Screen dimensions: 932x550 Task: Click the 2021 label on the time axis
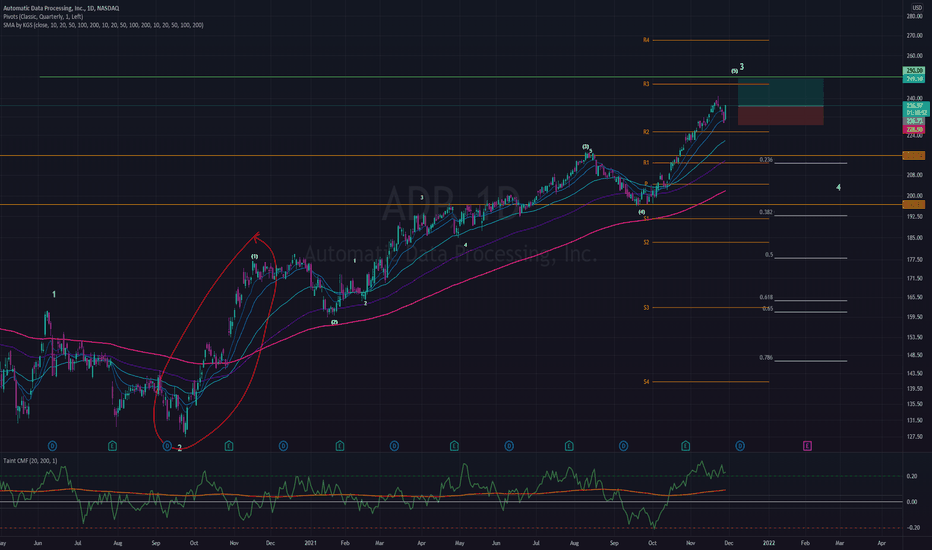310,543
